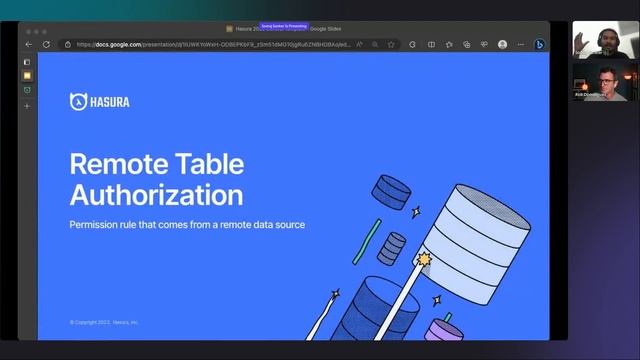
Task: Activate the Read Aloud icon in address bar
Action: [360, 44]
